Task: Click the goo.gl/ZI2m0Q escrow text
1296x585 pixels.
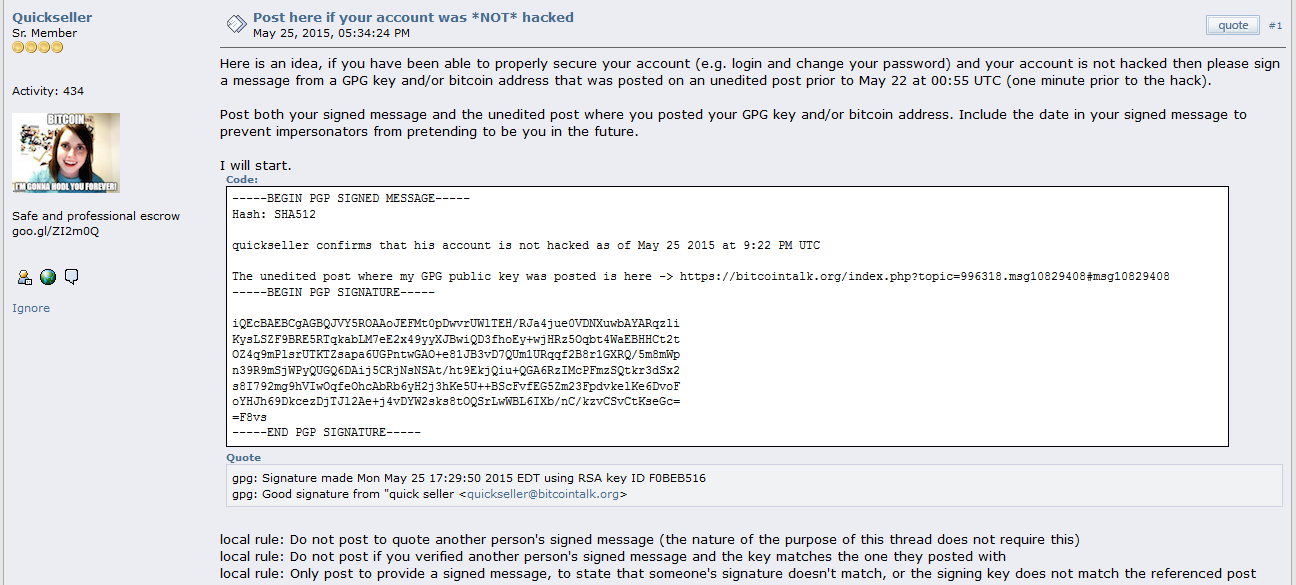Action: [55, 231]
